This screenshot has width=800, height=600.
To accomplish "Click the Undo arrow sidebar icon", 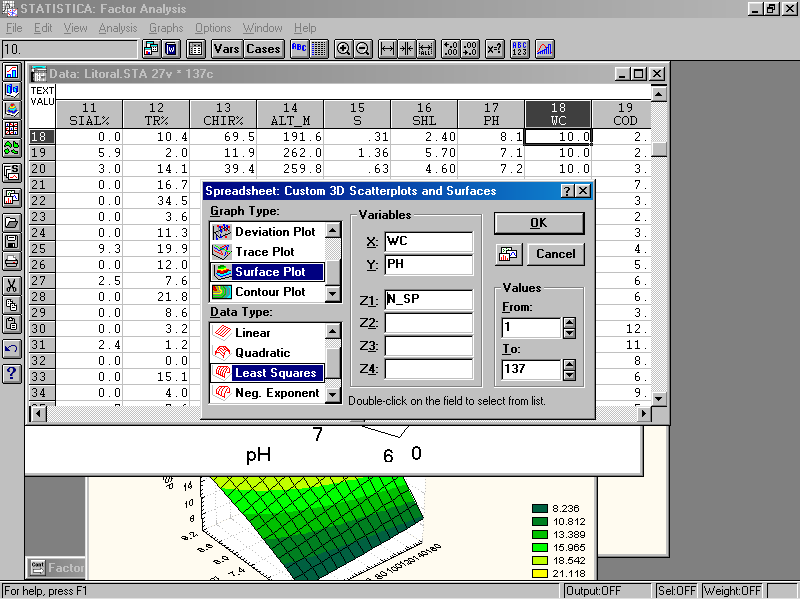I will (x=12, y=349).
